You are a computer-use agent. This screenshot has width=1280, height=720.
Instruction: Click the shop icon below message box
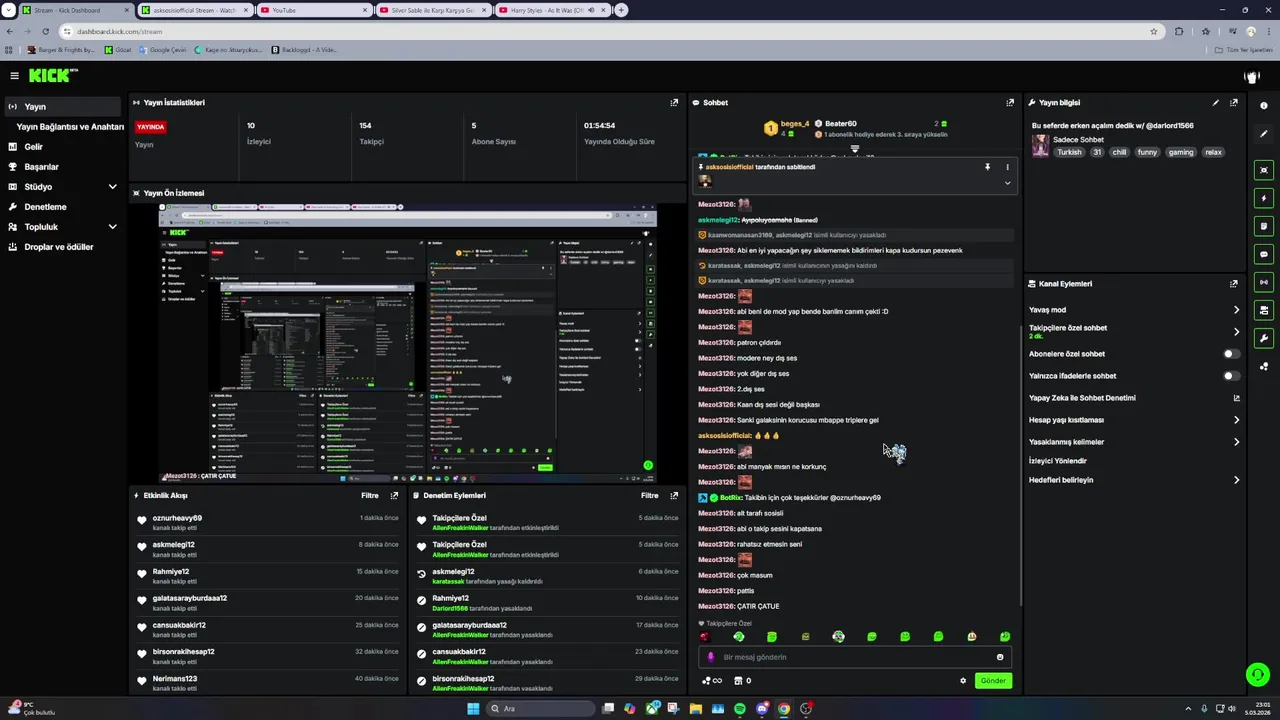click(738, 680)
